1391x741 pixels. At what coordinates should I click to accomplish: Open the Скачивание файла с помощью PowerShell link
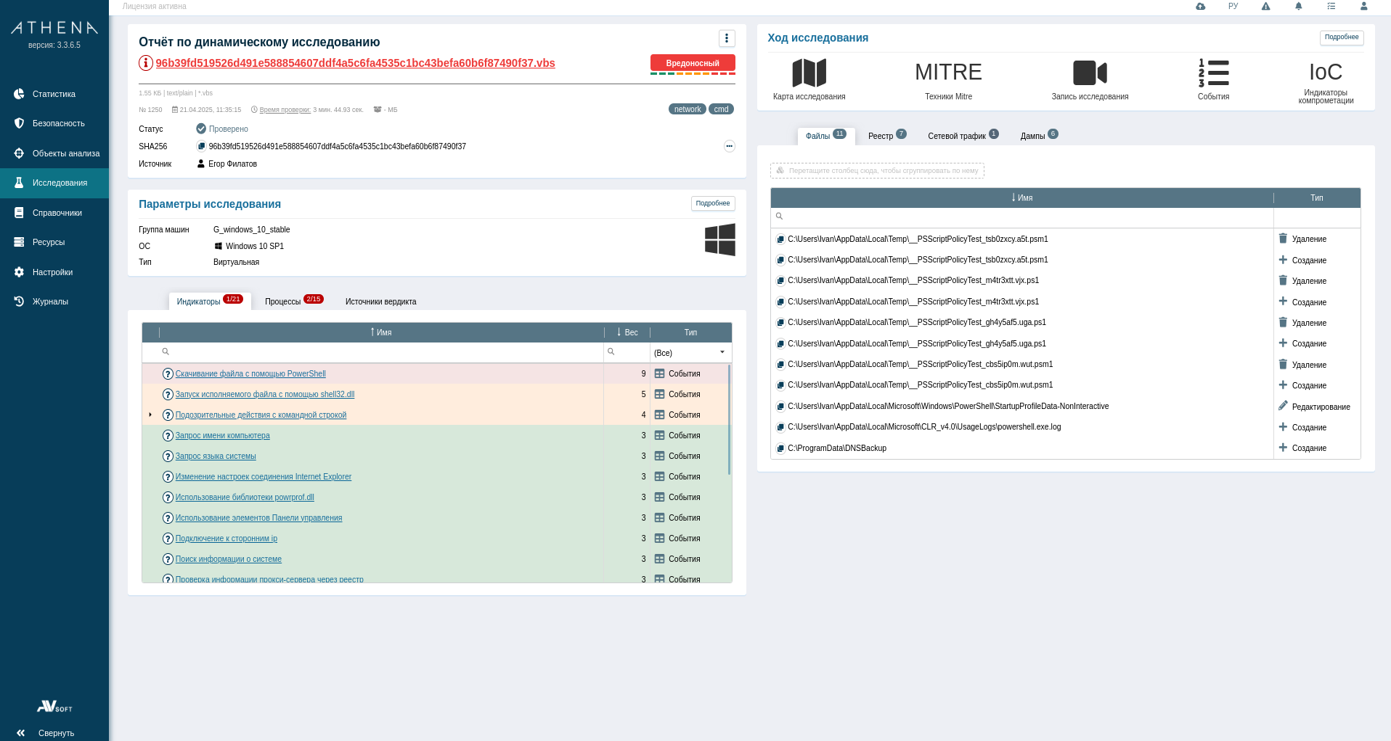[x=250, y=374]
